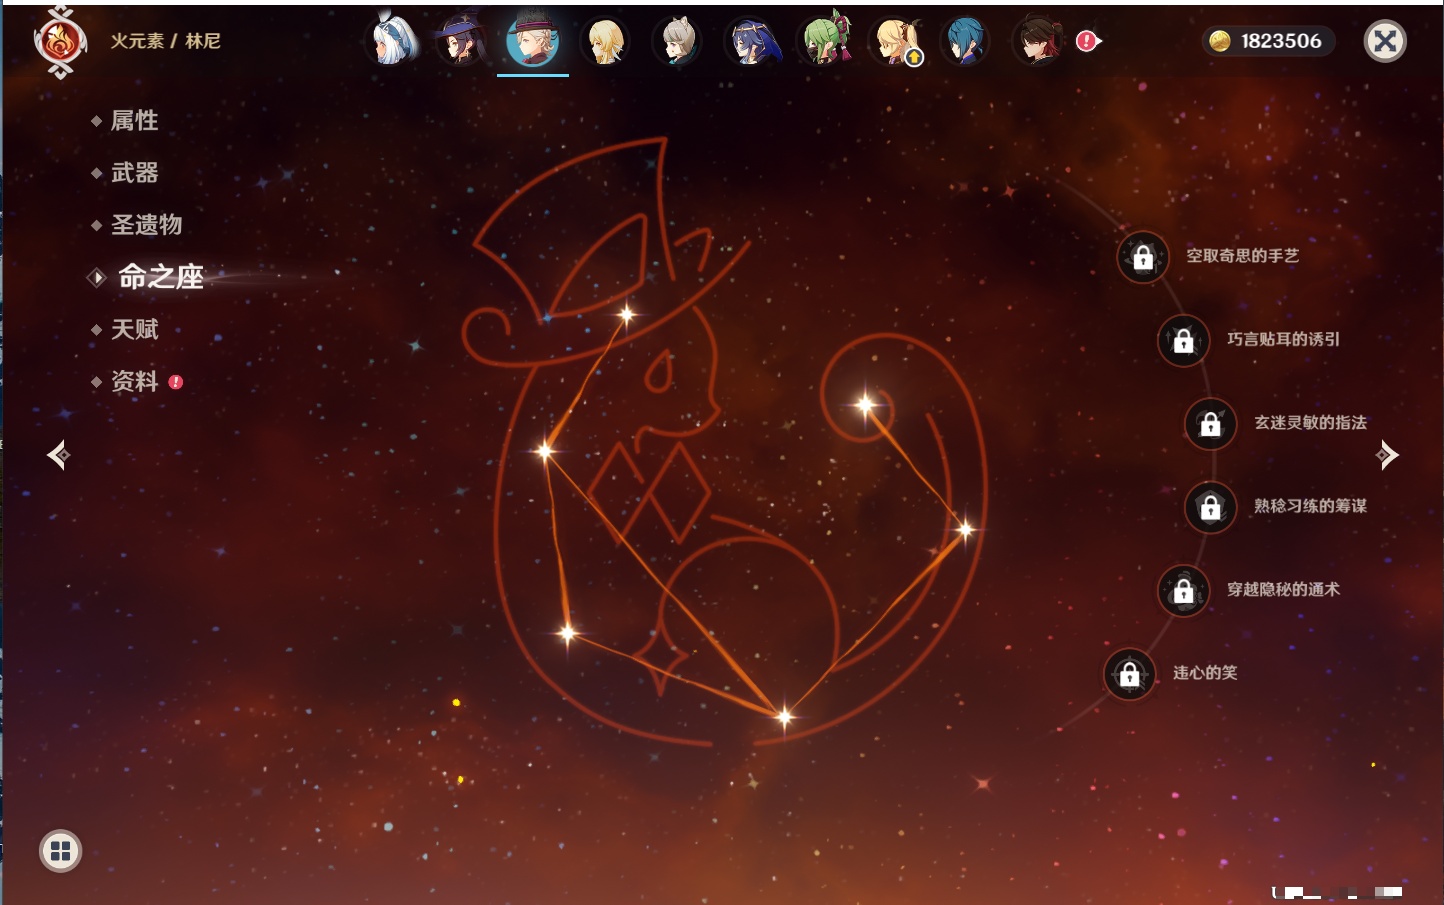Click the lock icon beside 巧言贴耳的诱引

(1183, 340)
